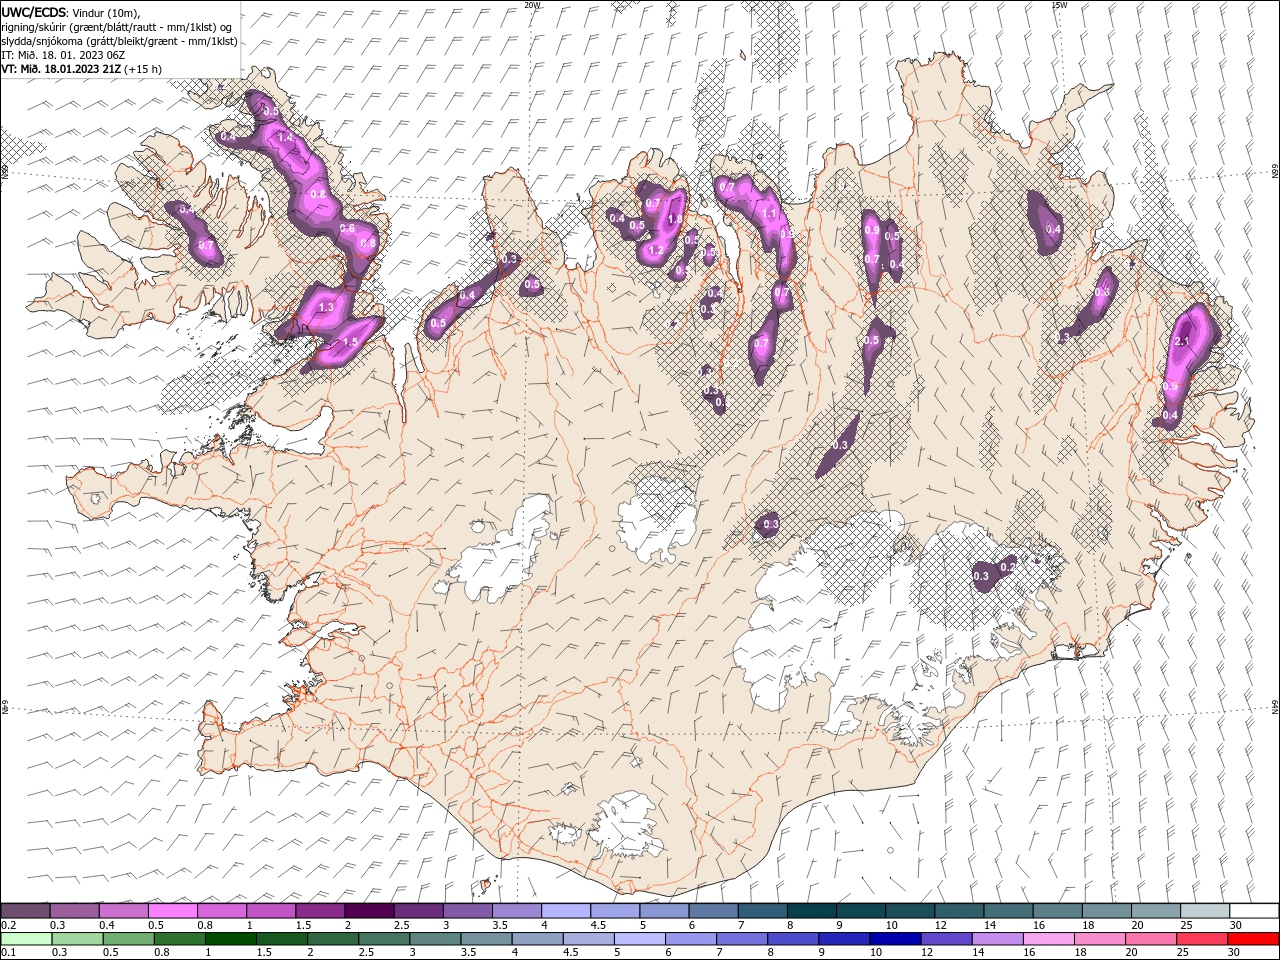Click the '0.4' label on the snow scale

(x=107, y=925)
